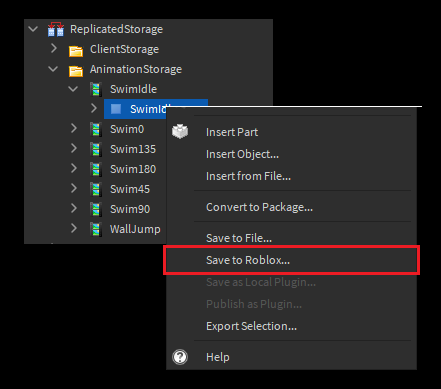Click the Swim0 animation icon
This screenshot has width=441, height=389.
(96, 129)
